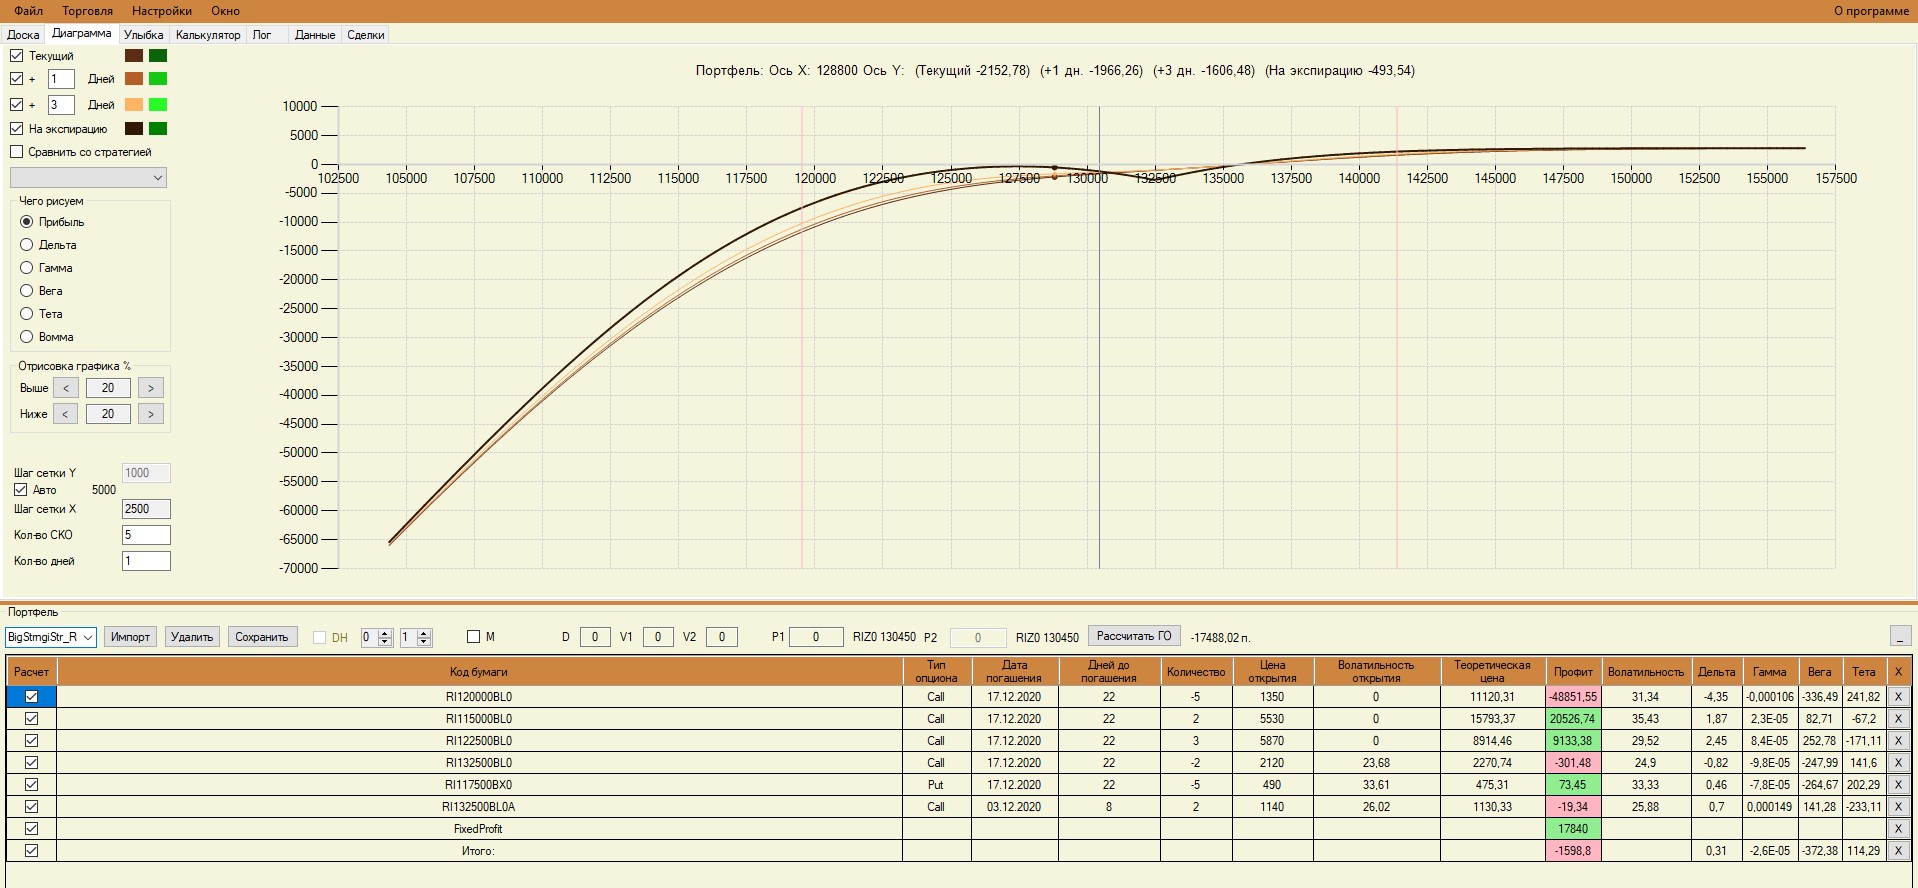Delete the RI117500BX0 put row using its X

click(1898, 785)
